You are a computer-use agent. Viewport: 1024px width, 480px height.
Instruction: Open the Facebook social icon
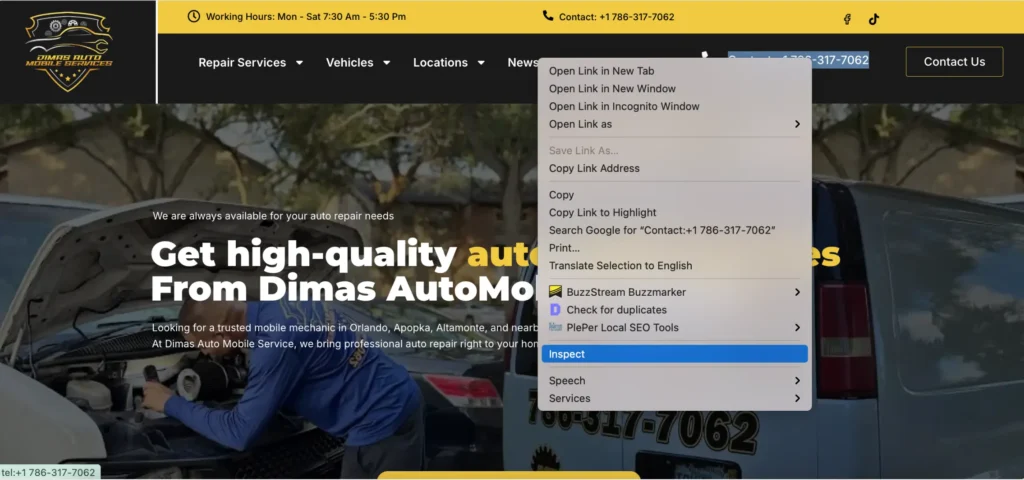(847, 19)
